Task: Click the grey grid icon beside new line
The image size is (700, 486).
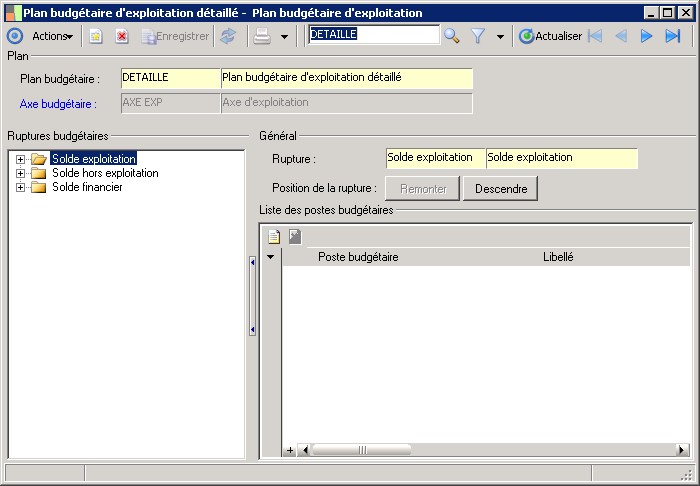Action: click(x=295, y=237)
